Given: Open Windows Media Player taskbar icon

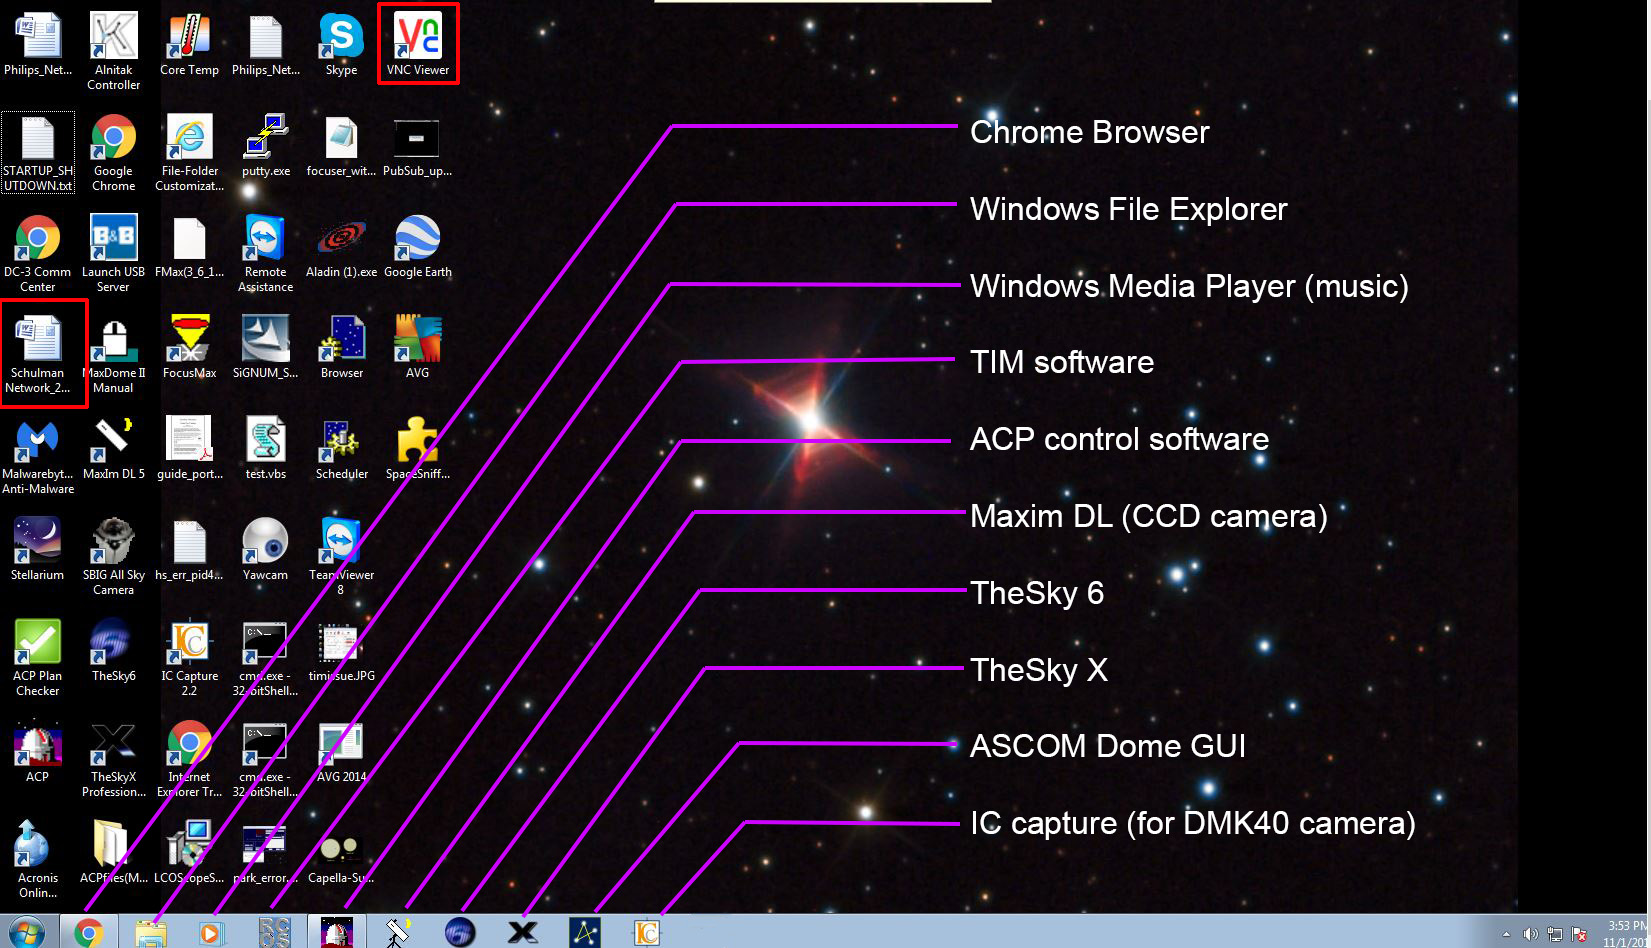Looking at the screenshot, I should pos(211,933).
